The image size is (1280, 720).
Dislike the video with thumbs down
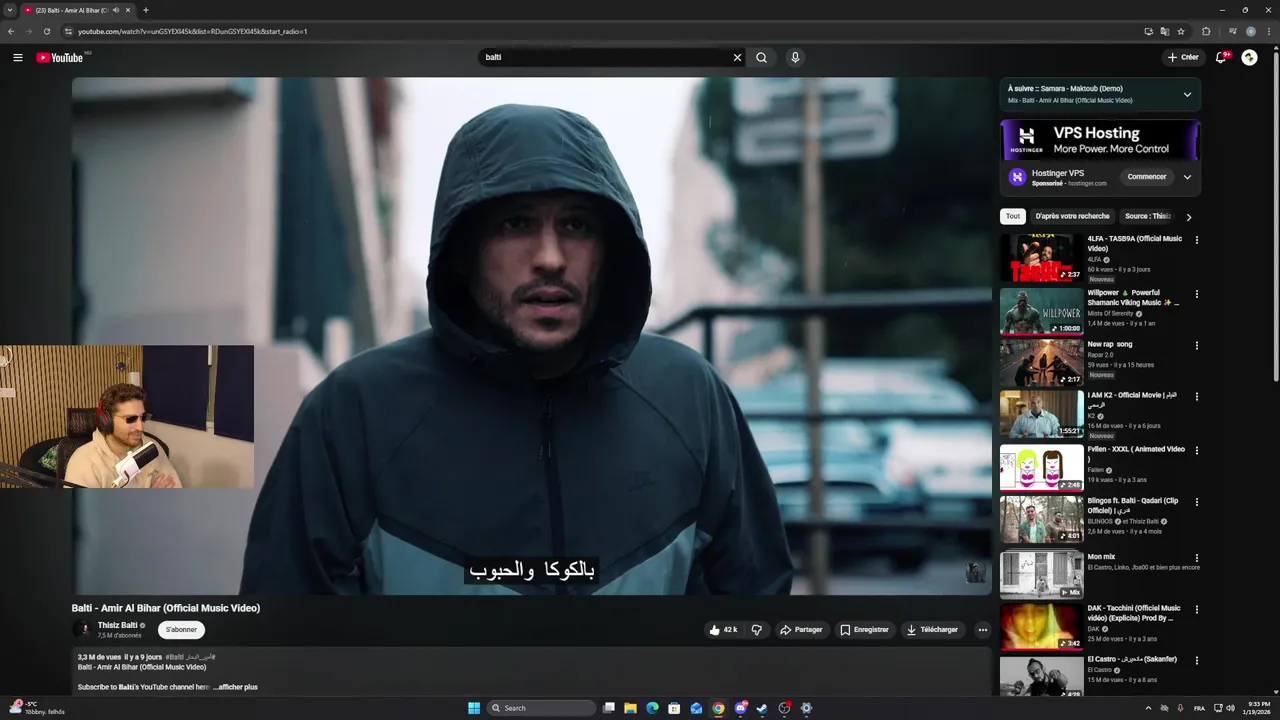click(x=757, y=630)
